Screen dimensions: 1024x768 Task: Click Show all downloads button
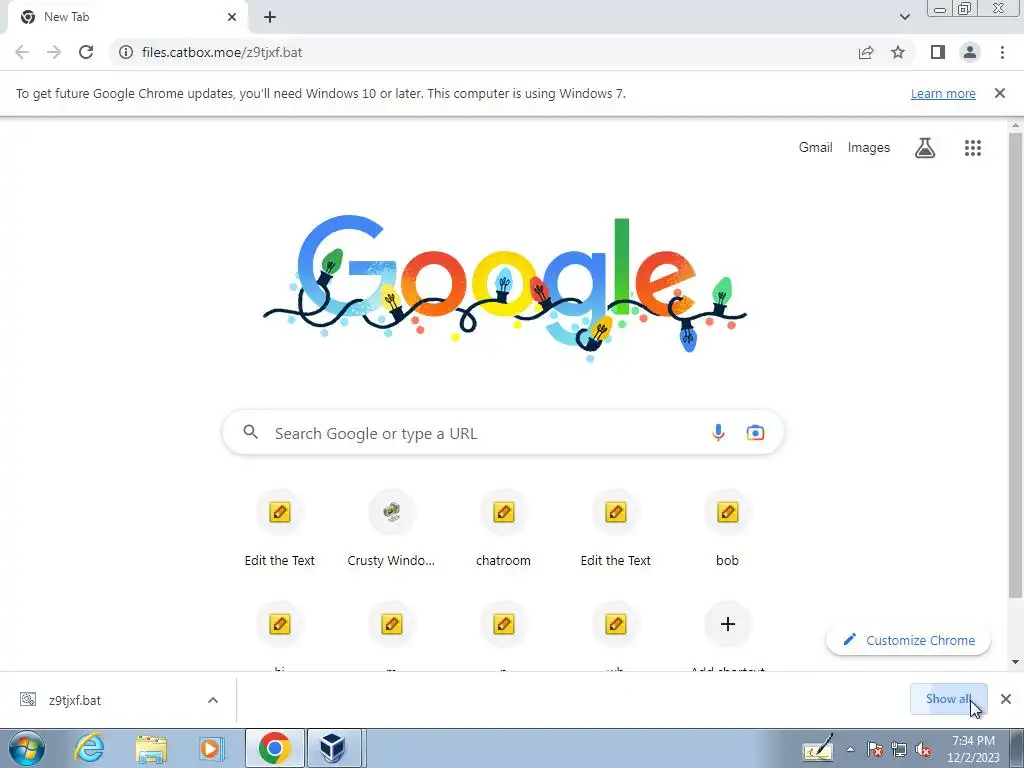948,699
